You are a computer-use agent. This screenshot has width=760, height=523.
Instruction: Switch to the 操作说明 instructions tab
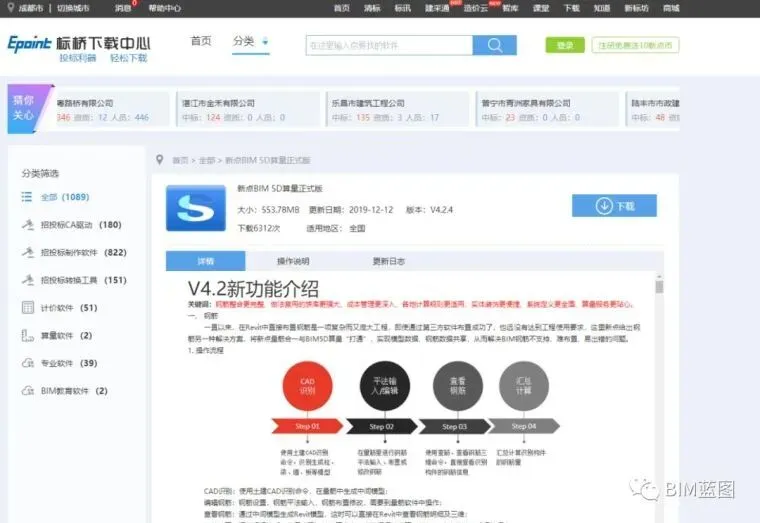(x=293, y=261)
